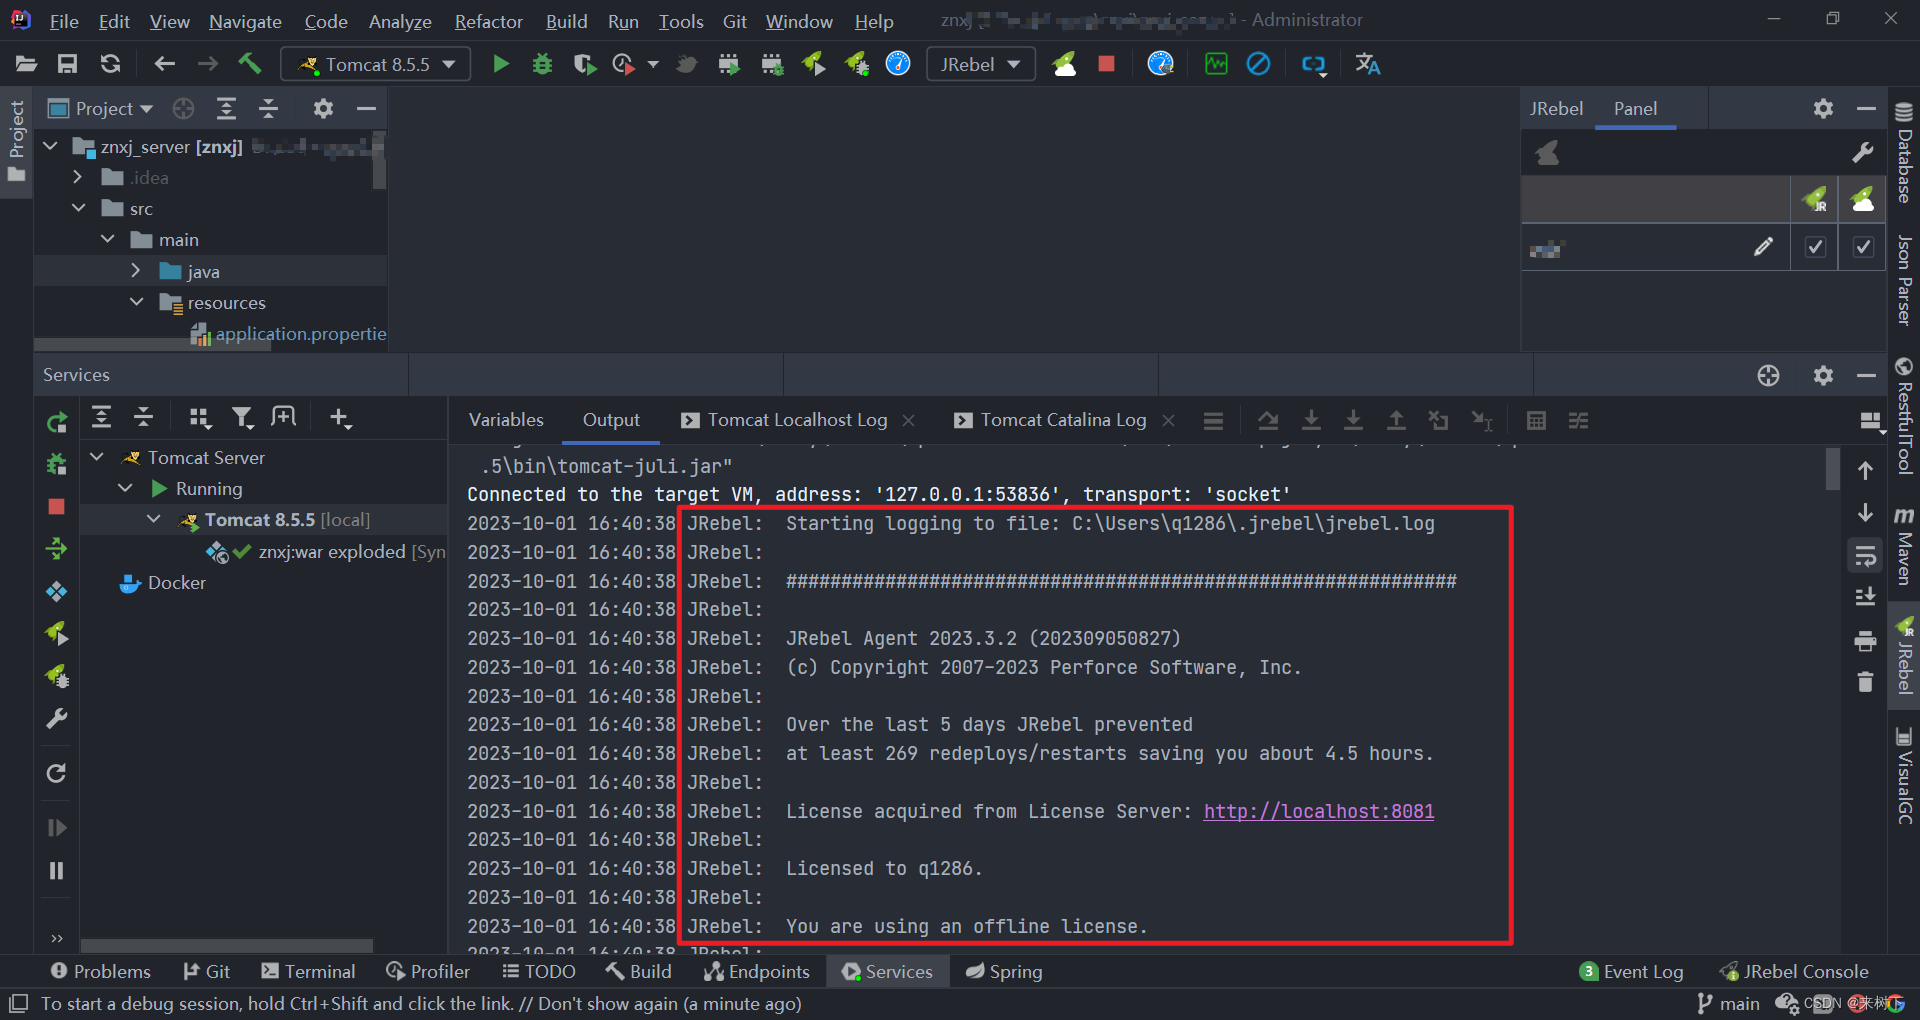Collapse the Running node in Services
Viewport: 1920px width, 1020px height.
click(x=125, y=488)
